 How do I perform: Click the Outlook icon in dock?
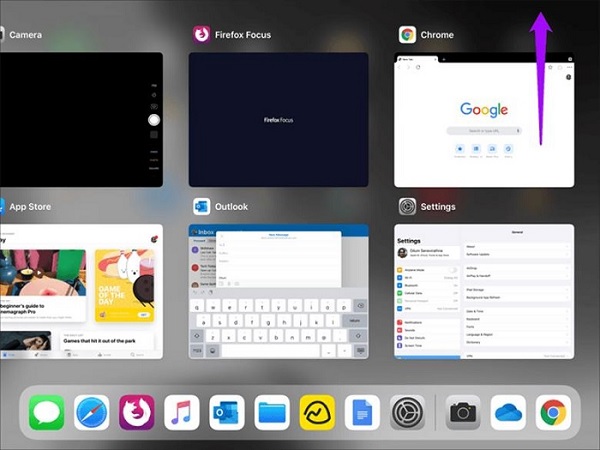(x=227, y=412)
